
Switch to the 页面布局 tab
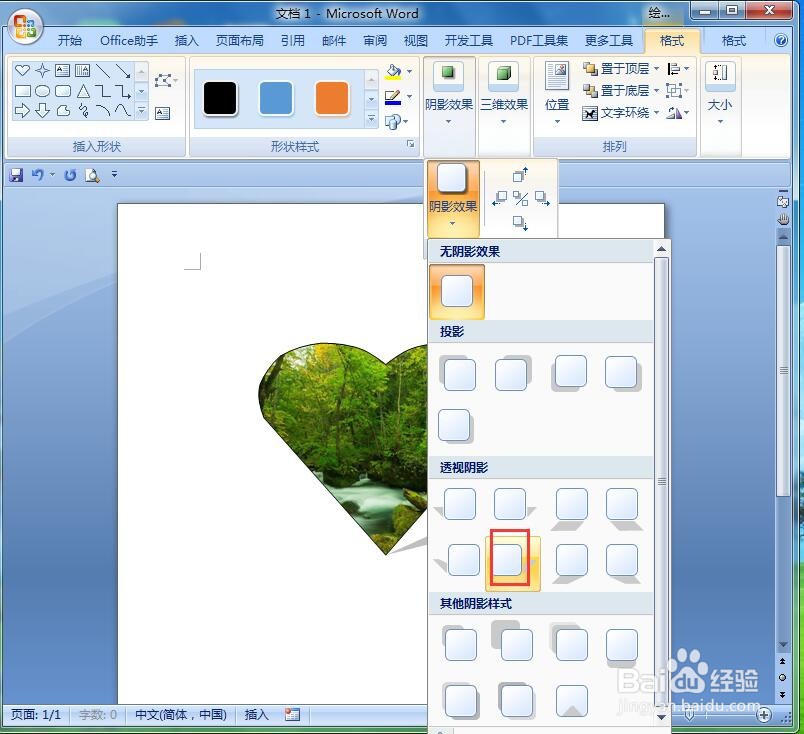pos(239,41)
